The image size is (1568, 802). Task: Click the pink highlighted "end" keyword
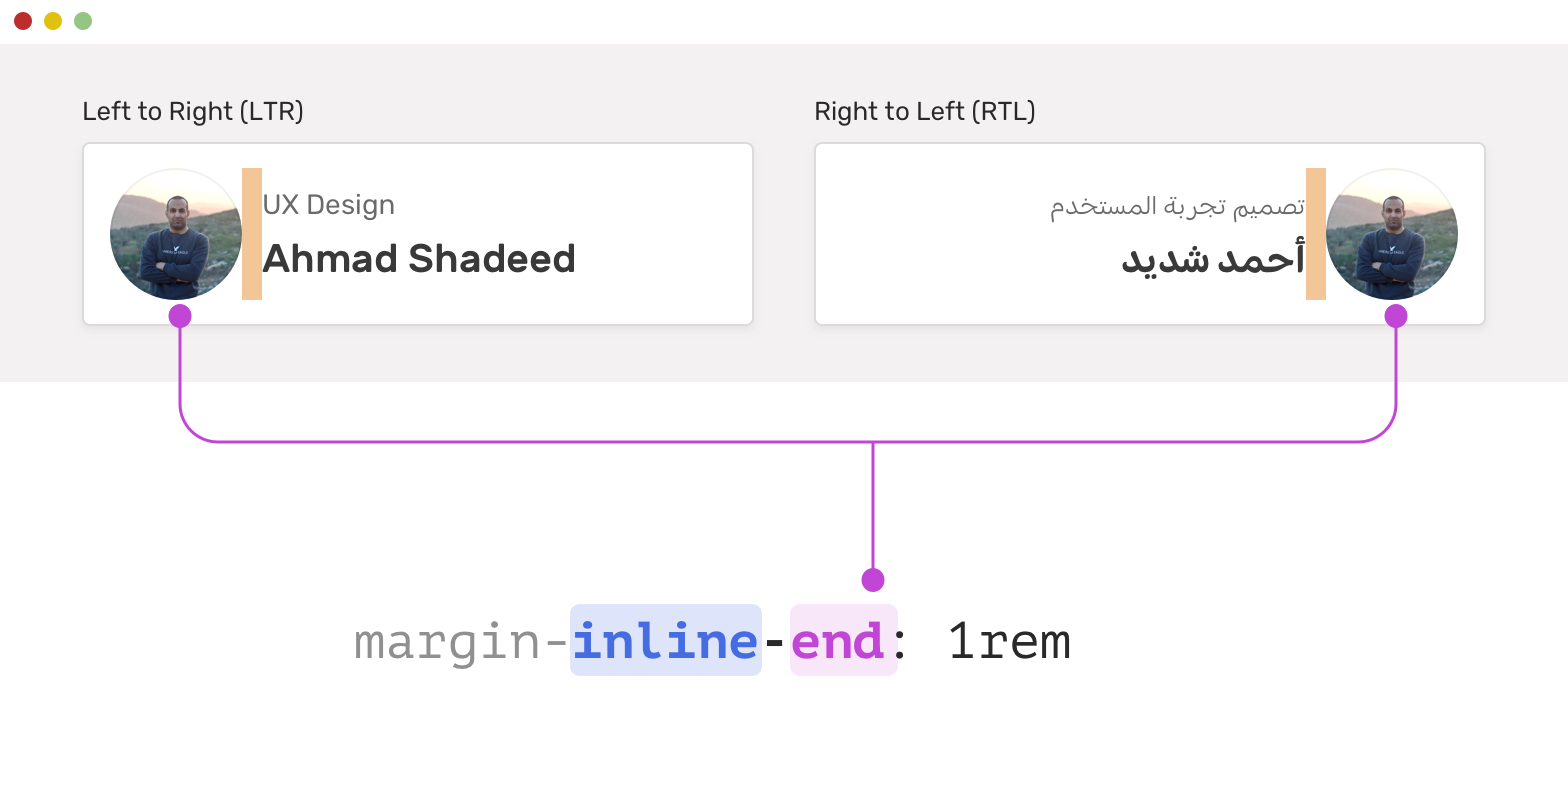tap(839, 641)
